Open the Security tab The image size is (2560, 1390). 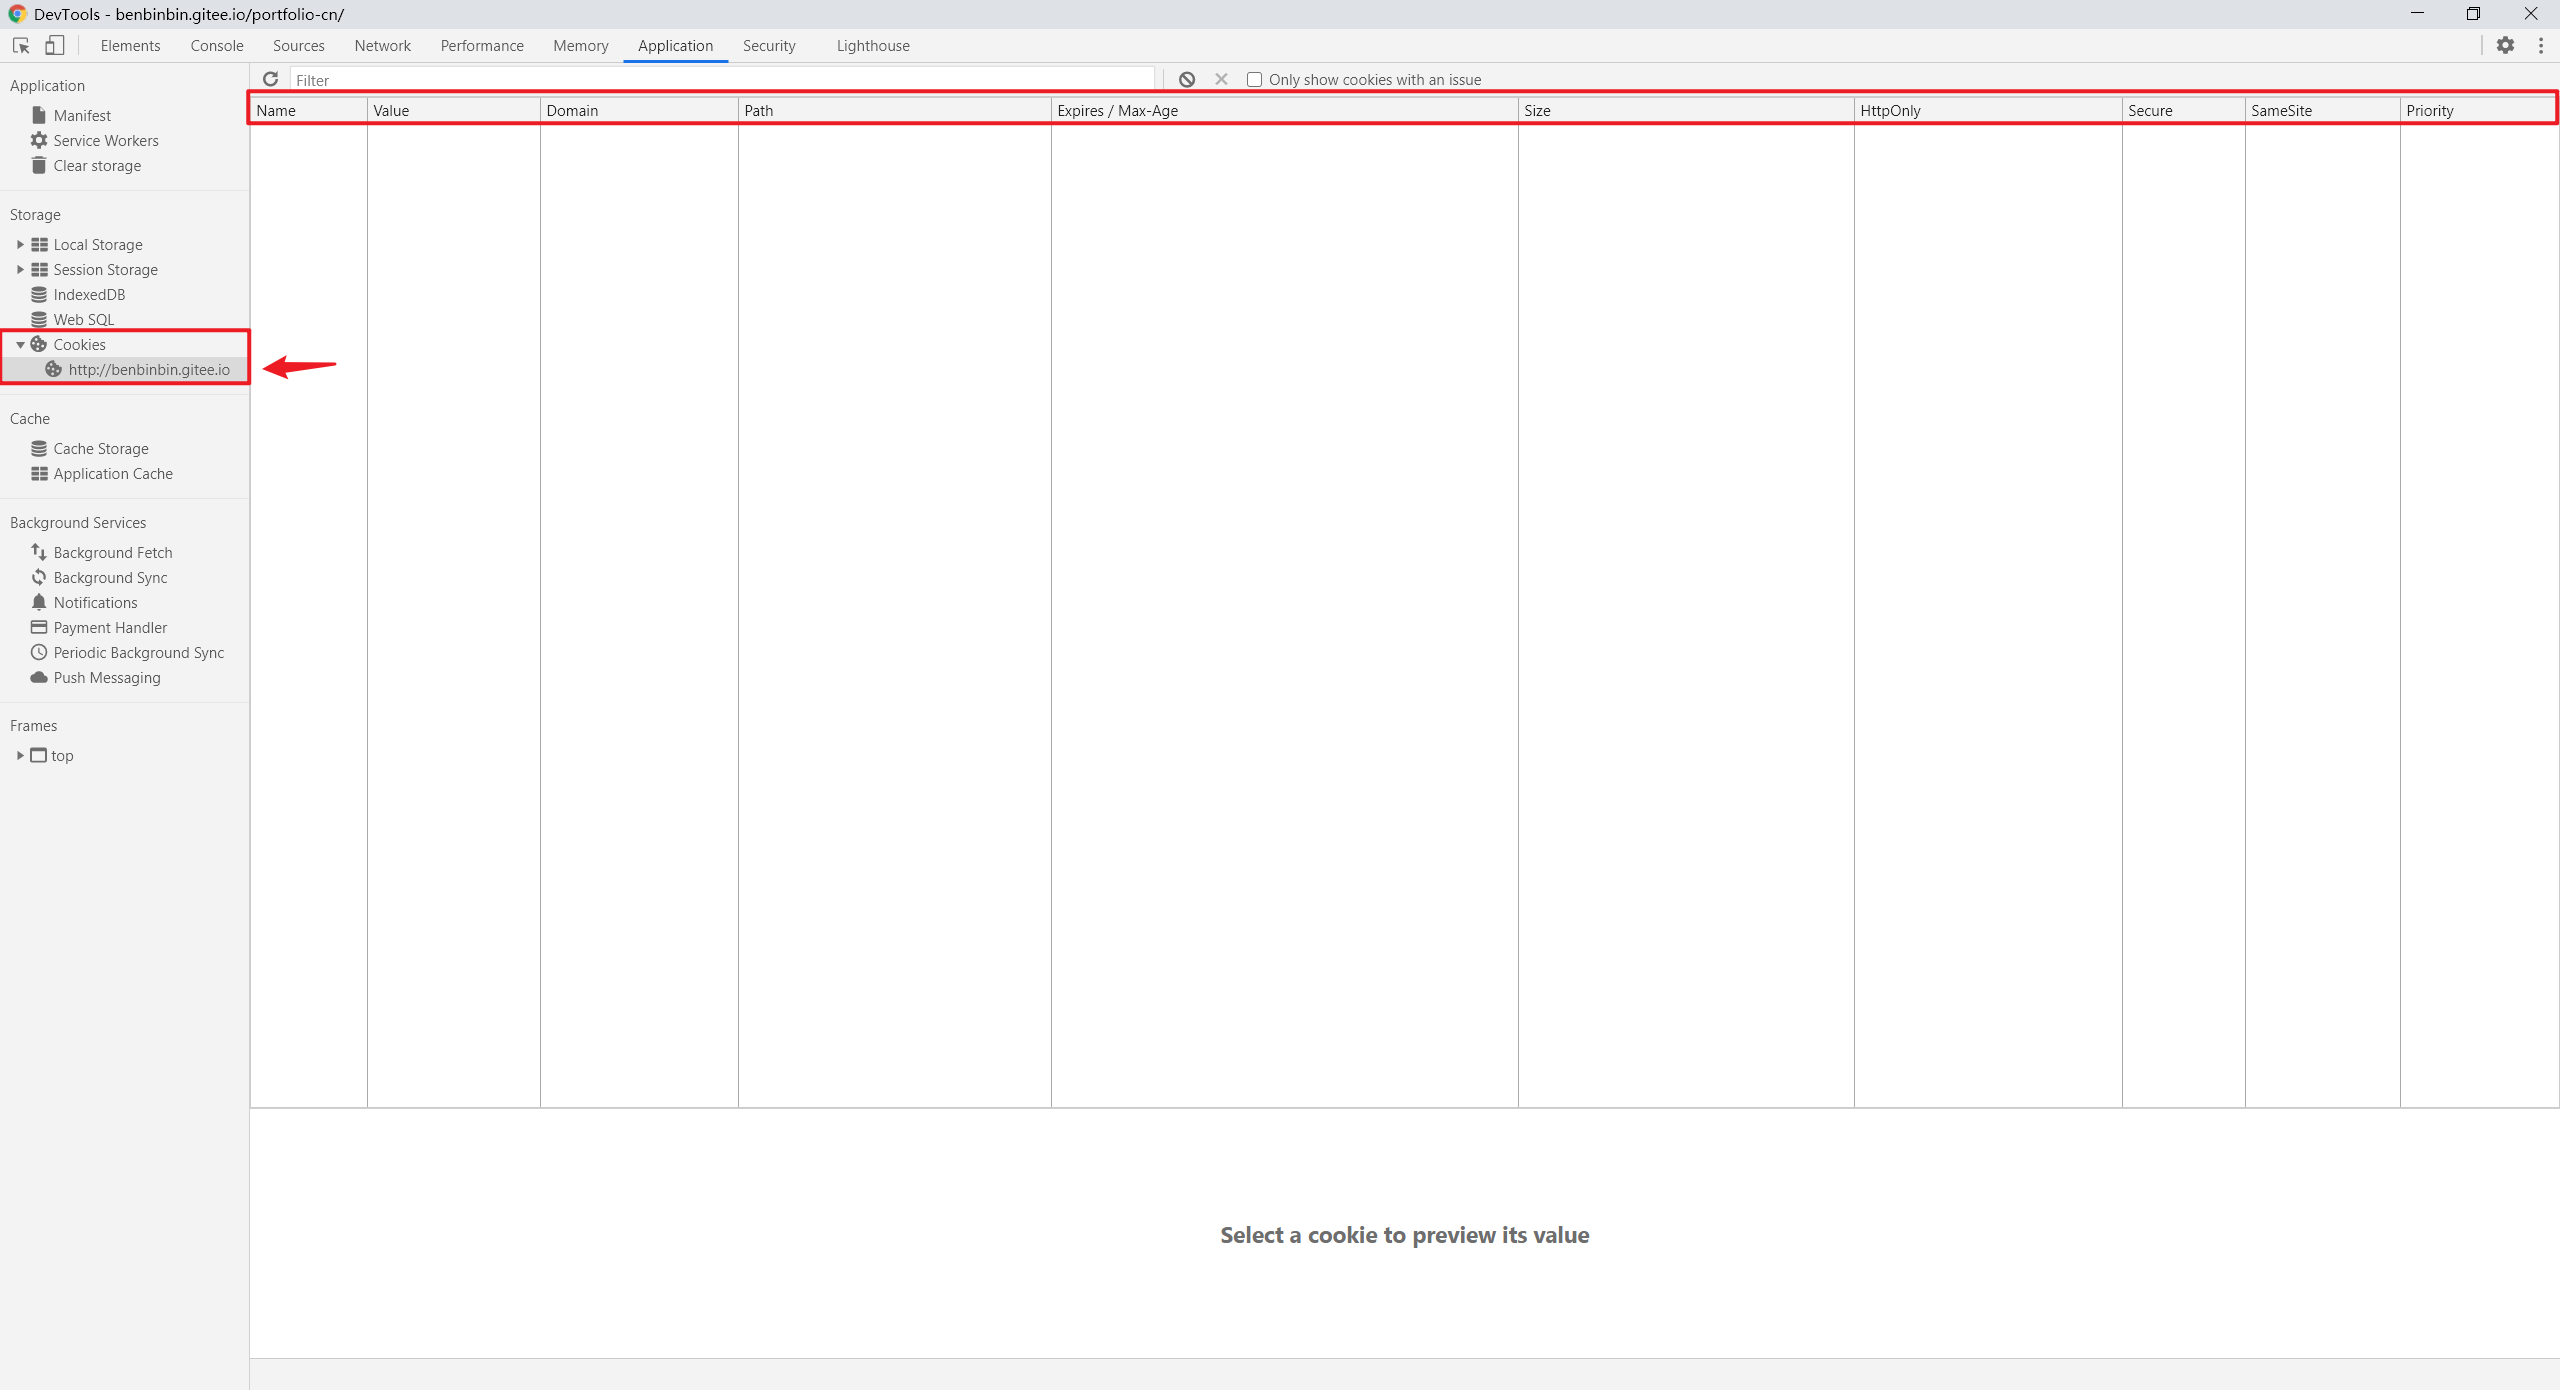pyautogui.click(x=769, y=46)
